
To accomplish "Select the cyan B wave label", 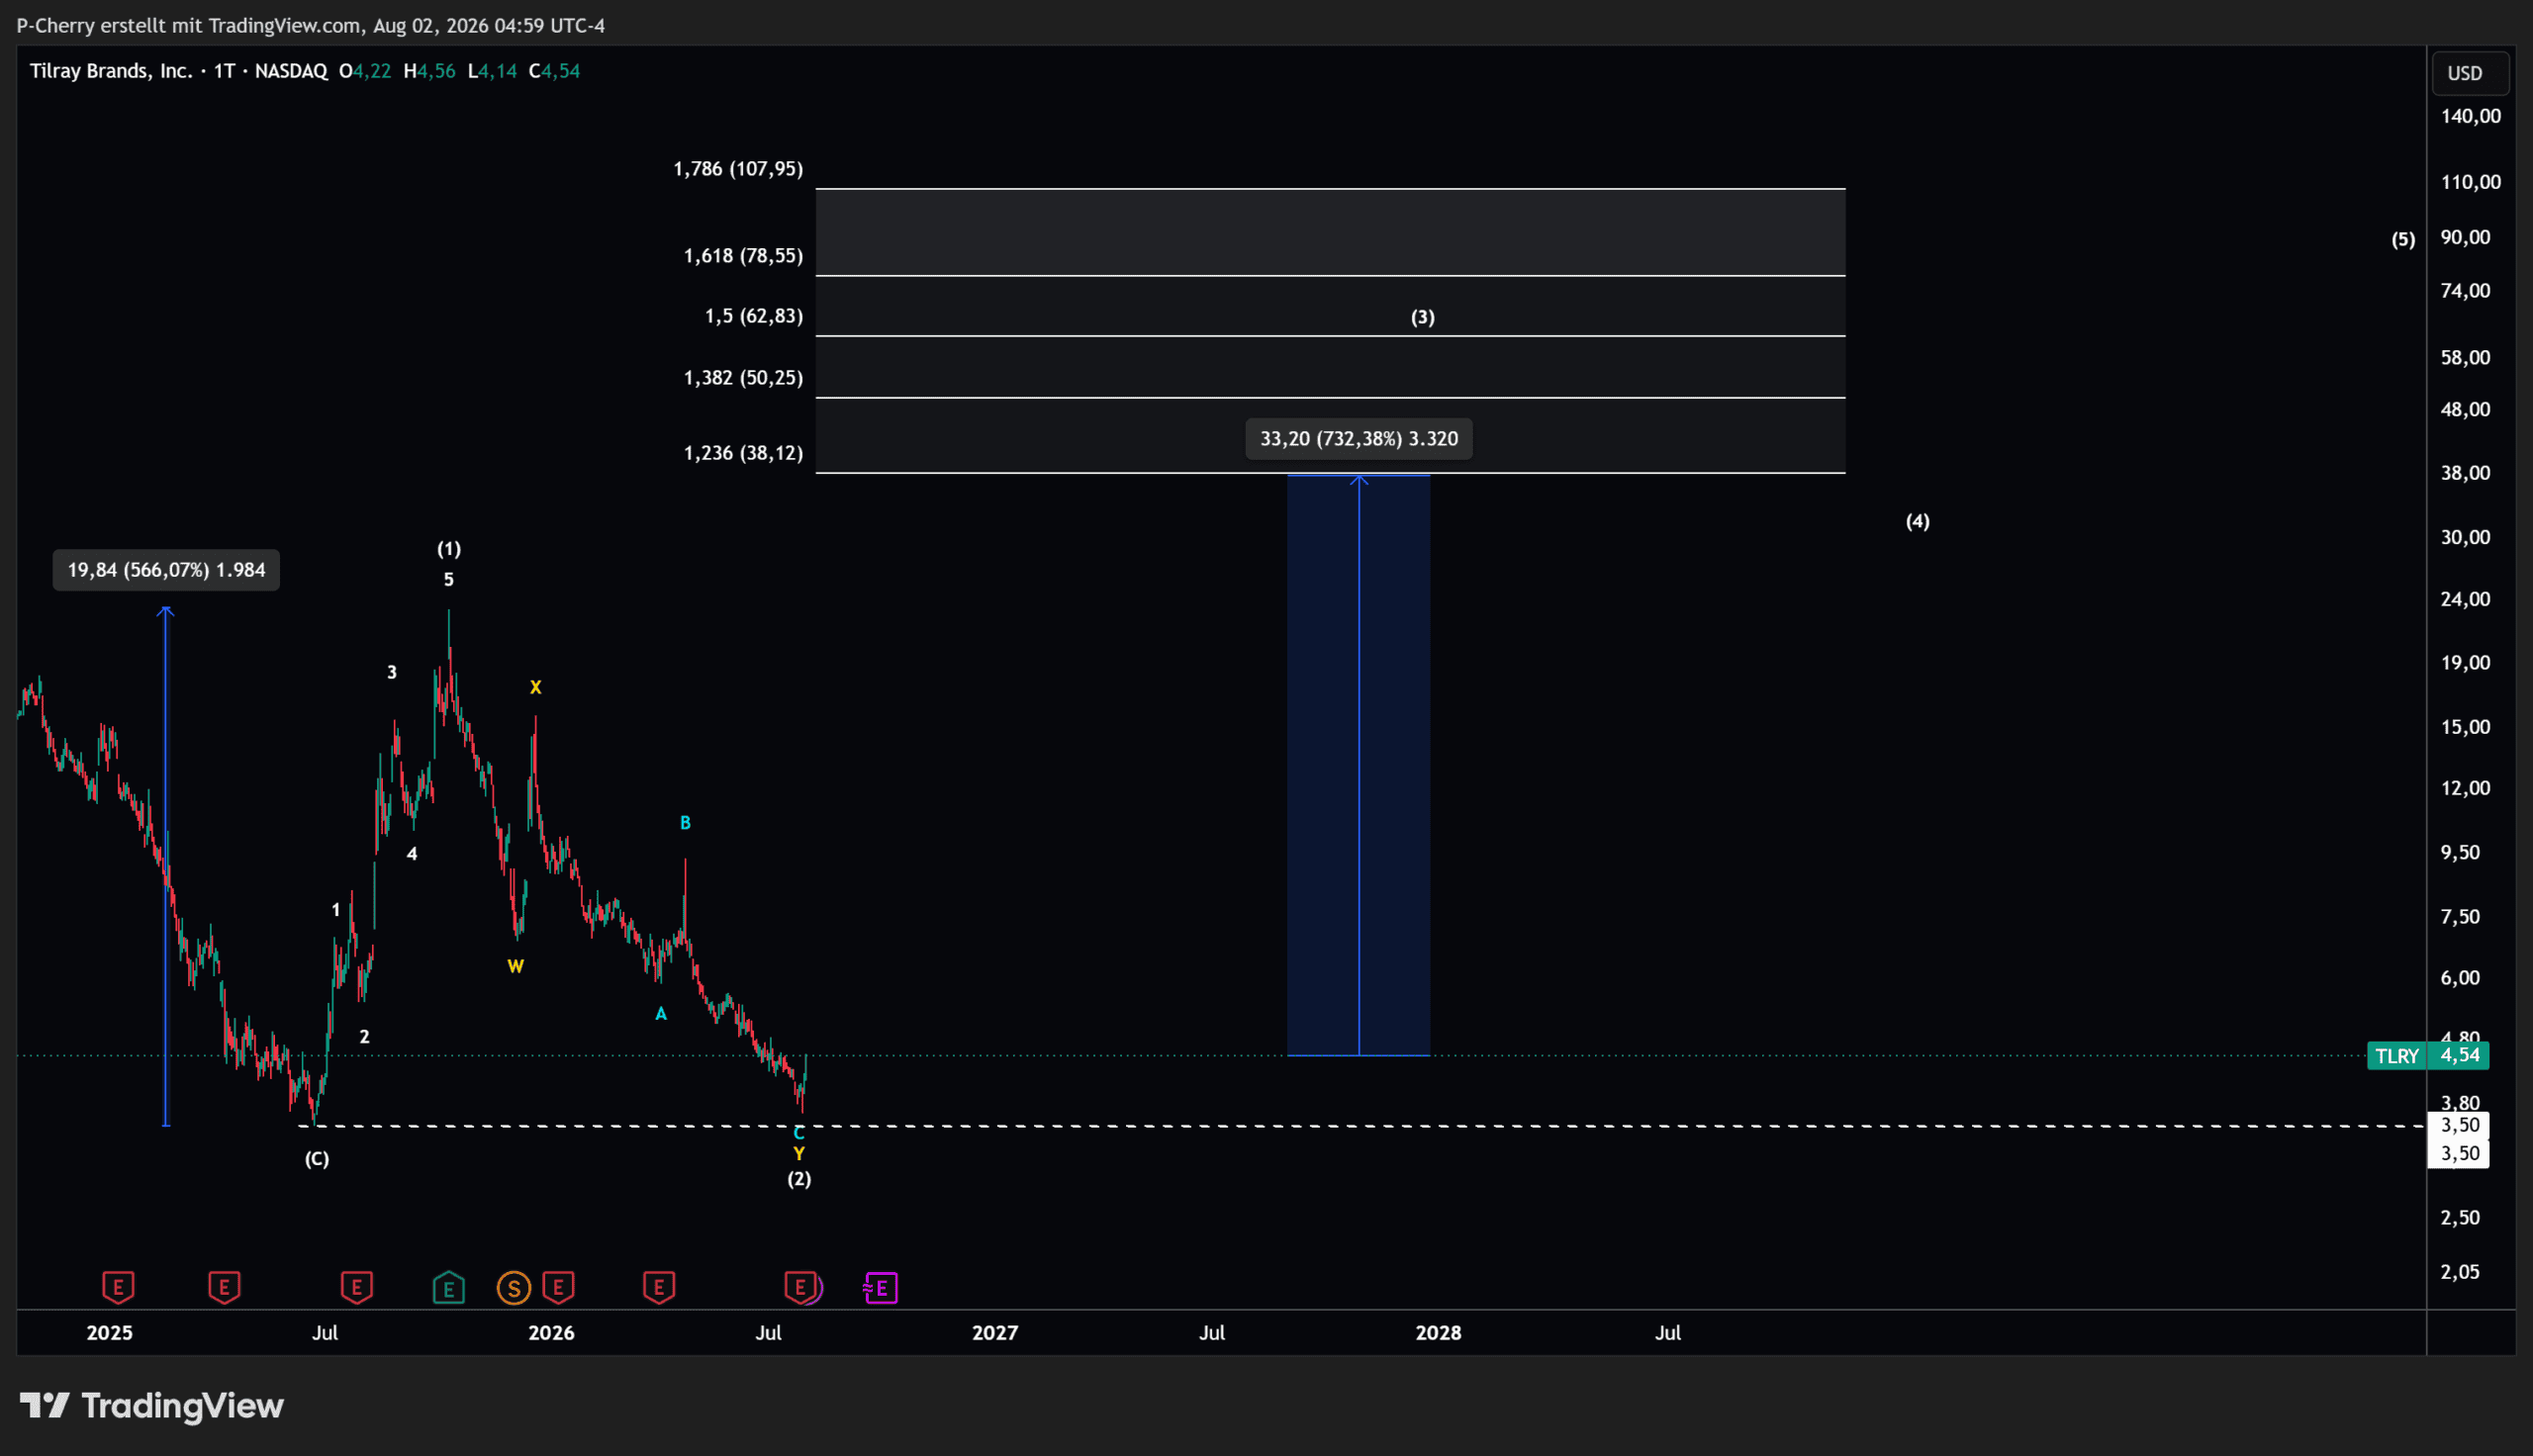I will (x=685, y=823).
